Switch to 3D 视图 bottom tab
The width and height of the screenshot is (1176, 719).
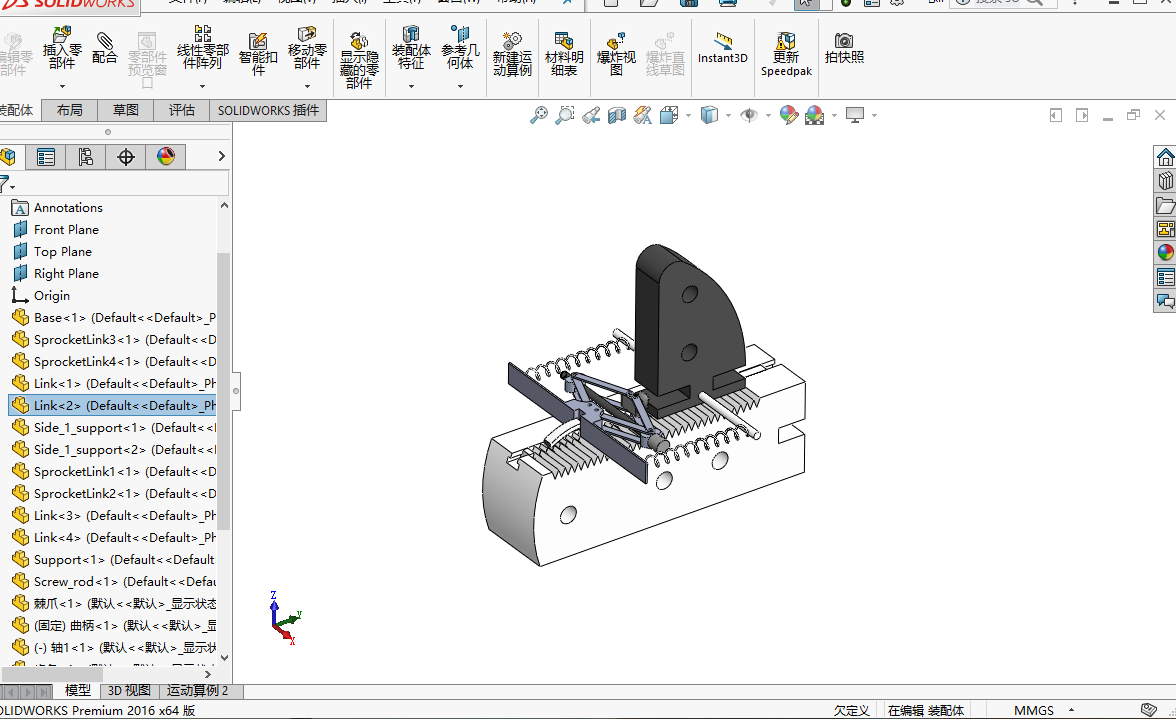coord(129,691)
